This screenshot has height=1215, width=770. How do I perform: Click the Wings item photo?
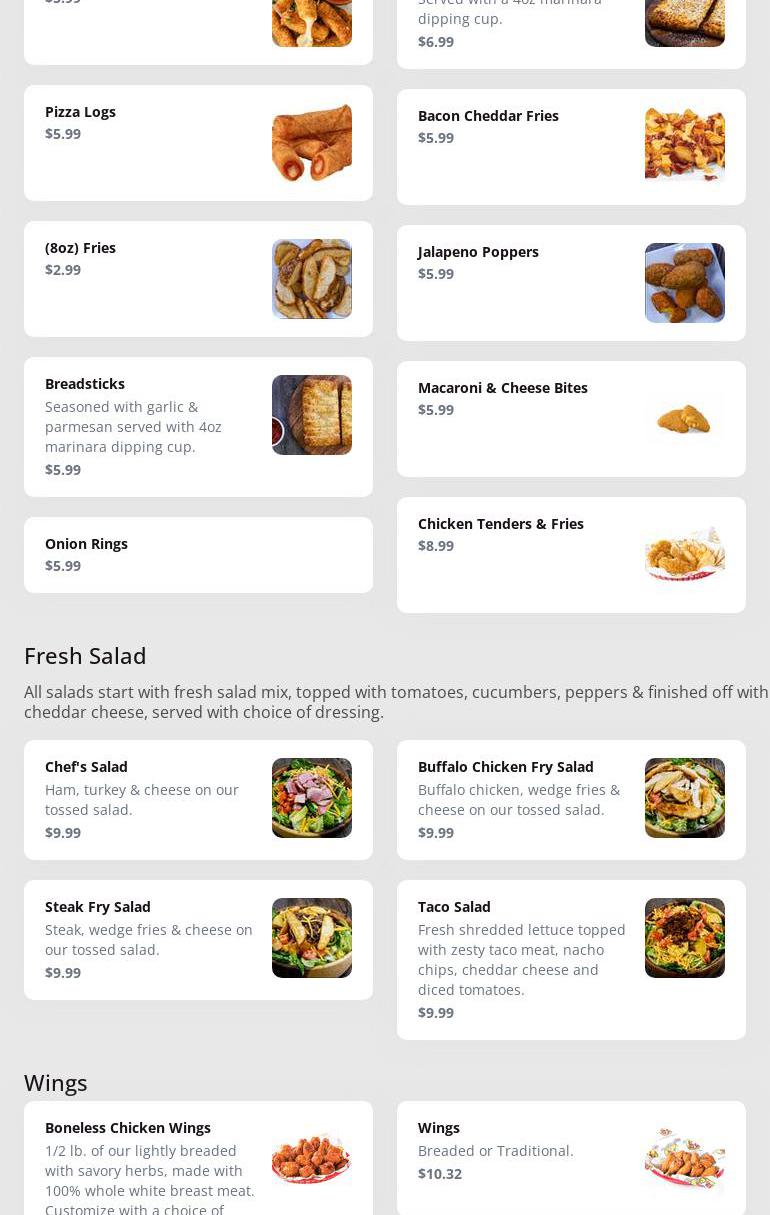684,1160
